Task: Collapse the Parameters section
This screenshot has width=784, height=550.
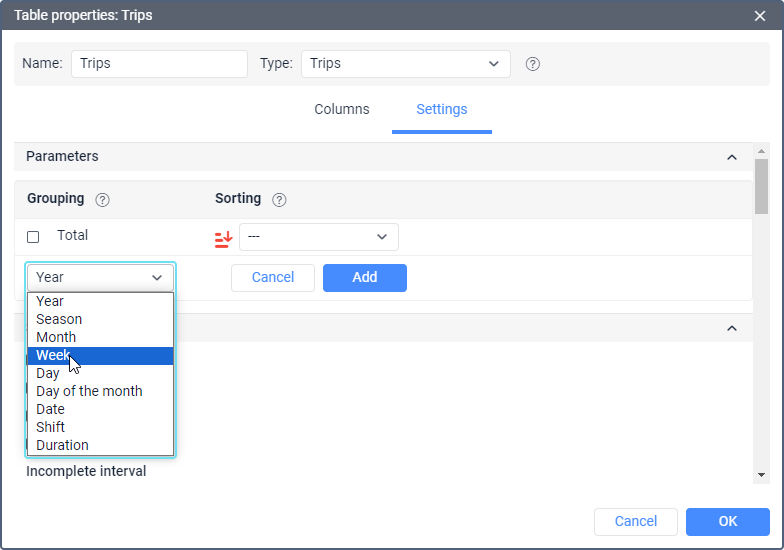Action: pyautogui.click(x=732, y=157)
